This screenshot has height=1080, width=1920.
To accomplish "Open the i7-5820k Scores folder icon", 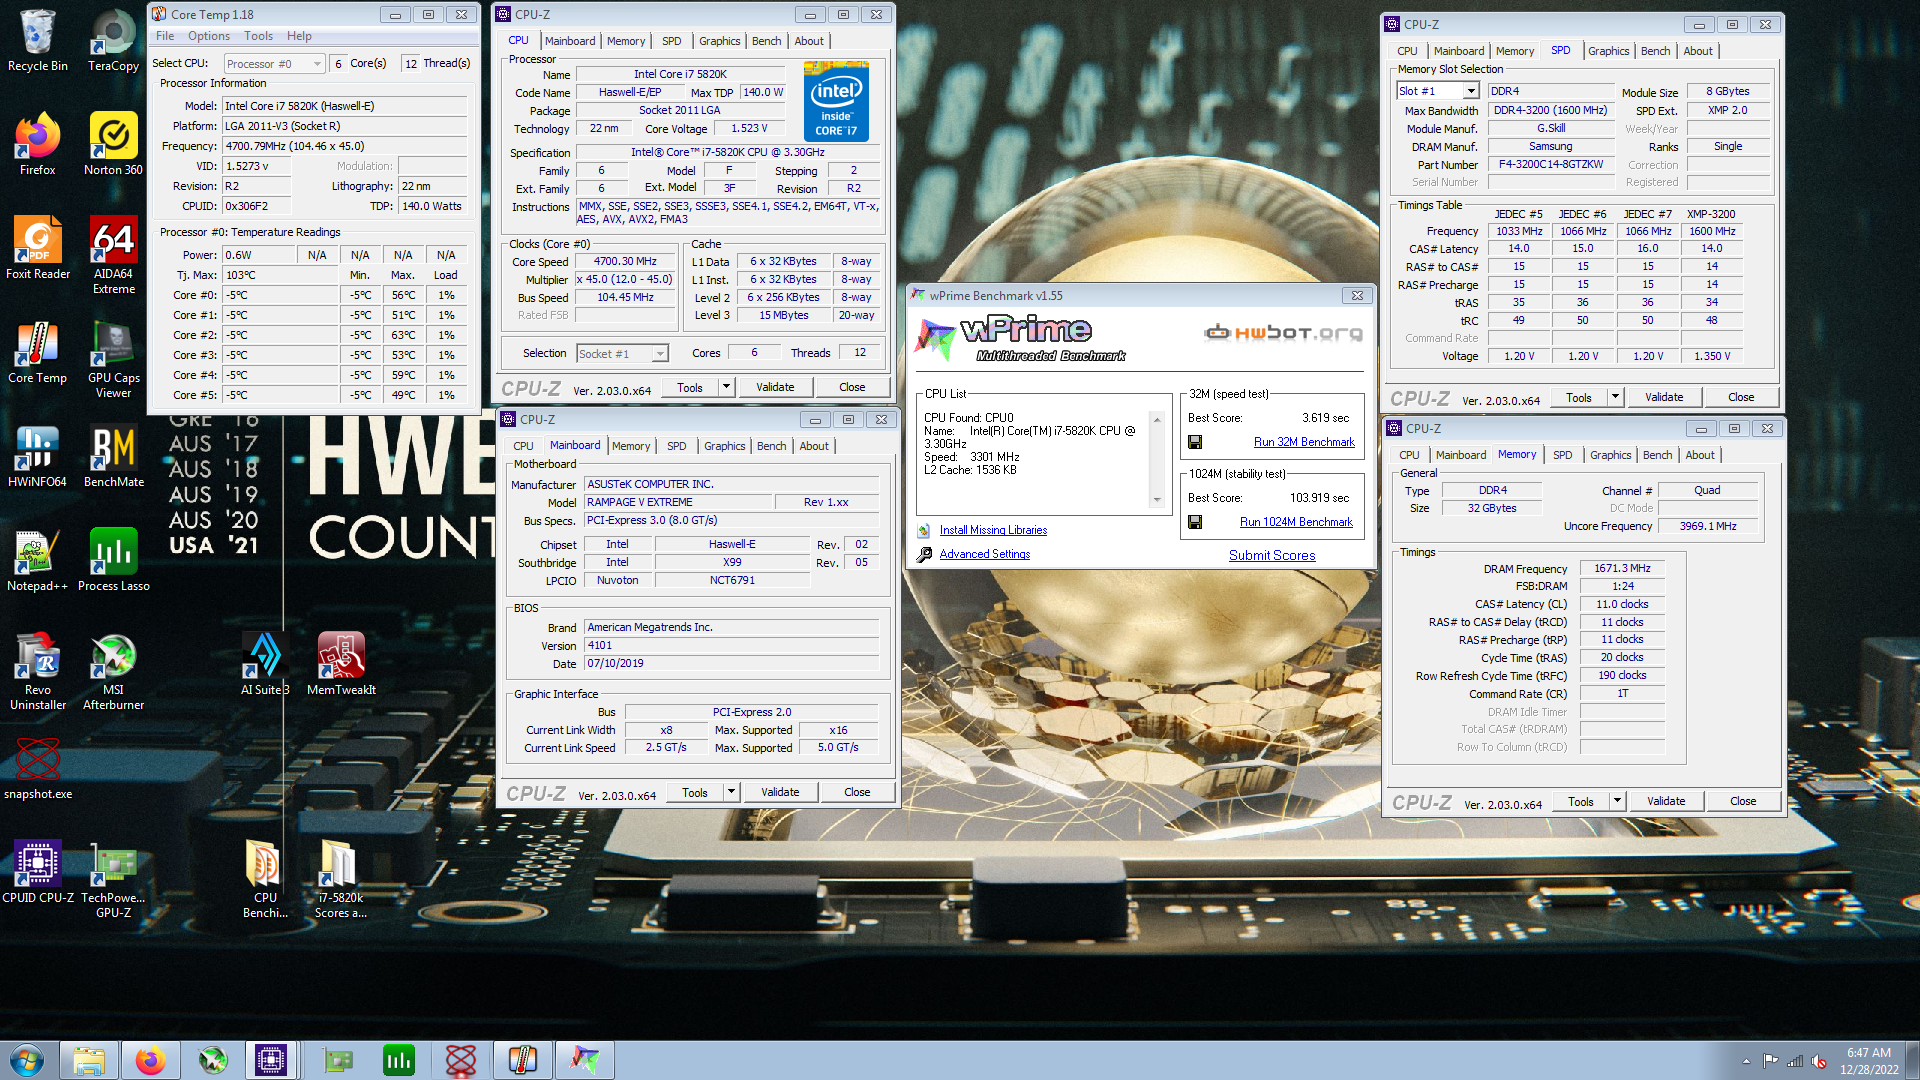I will (341, 879).
